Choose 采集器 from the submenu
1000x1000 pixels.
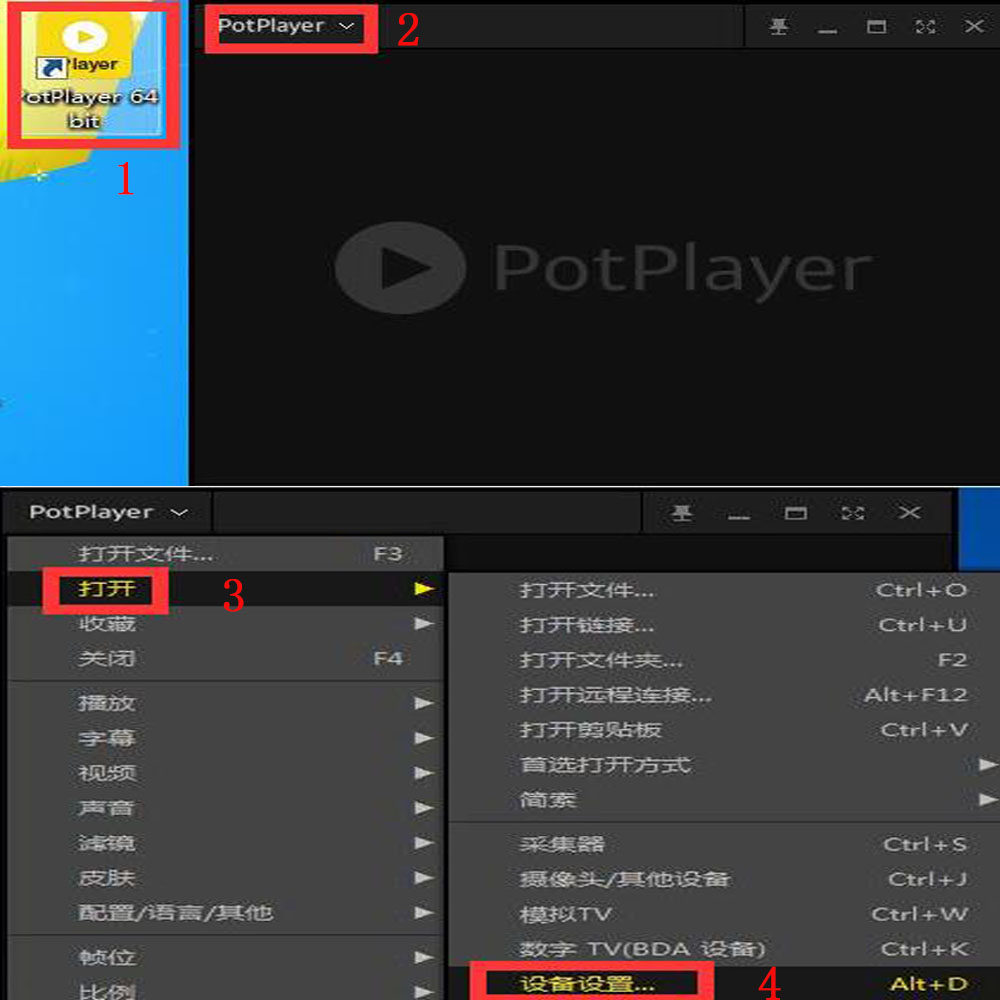point(724,844)
